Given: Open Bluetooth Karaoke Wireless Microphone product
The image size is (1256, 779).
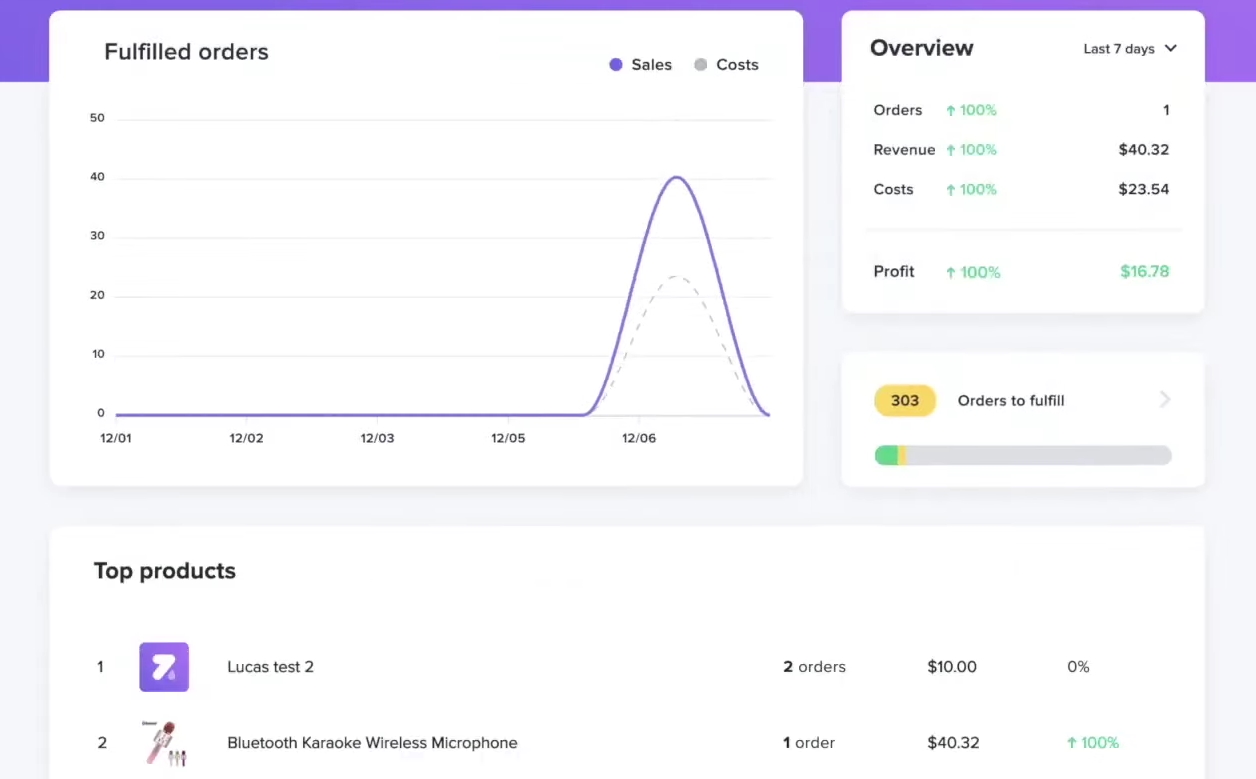Looking at the screenshot, I should click(x=372, y=743).
